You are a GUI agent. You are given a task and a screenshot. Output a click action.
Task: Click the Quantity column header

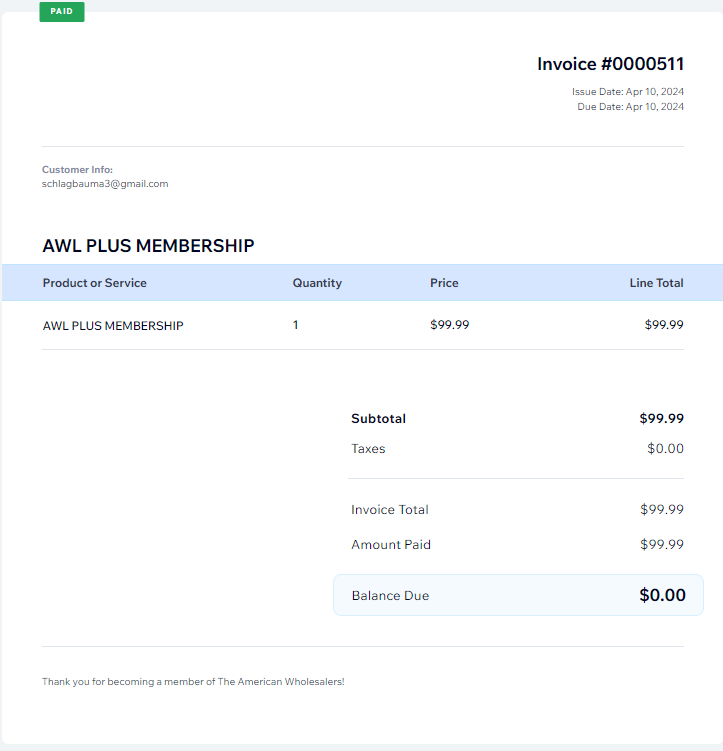pyautogui.click(x=317, y=283)
